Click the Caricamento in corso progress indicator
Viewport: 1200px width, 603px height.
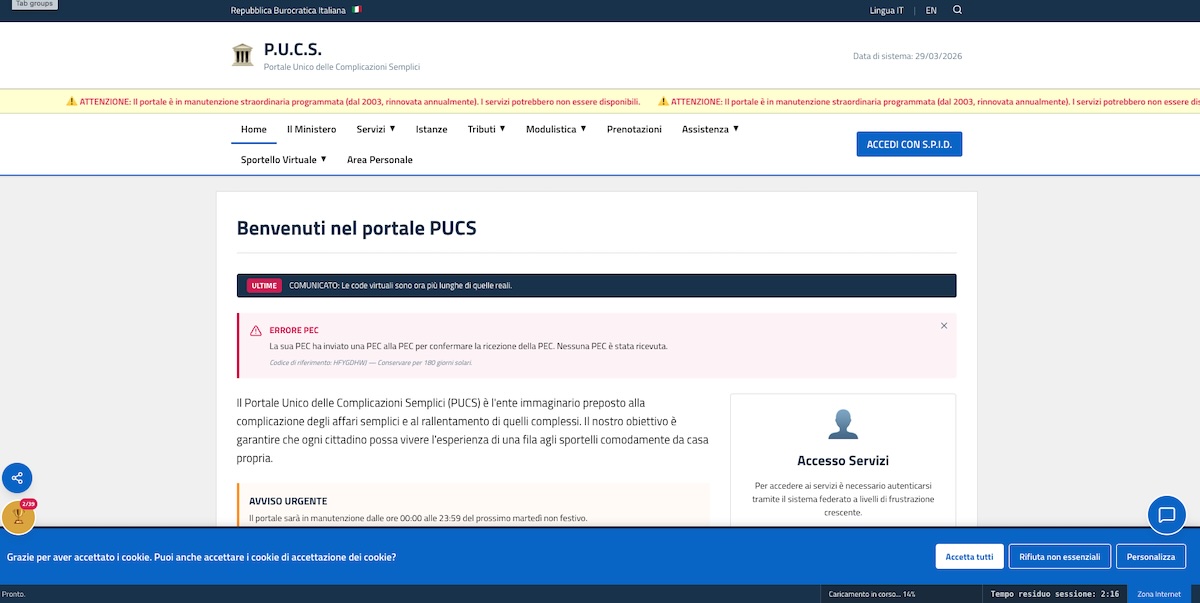pyautogui.click(x=871, y=594)
